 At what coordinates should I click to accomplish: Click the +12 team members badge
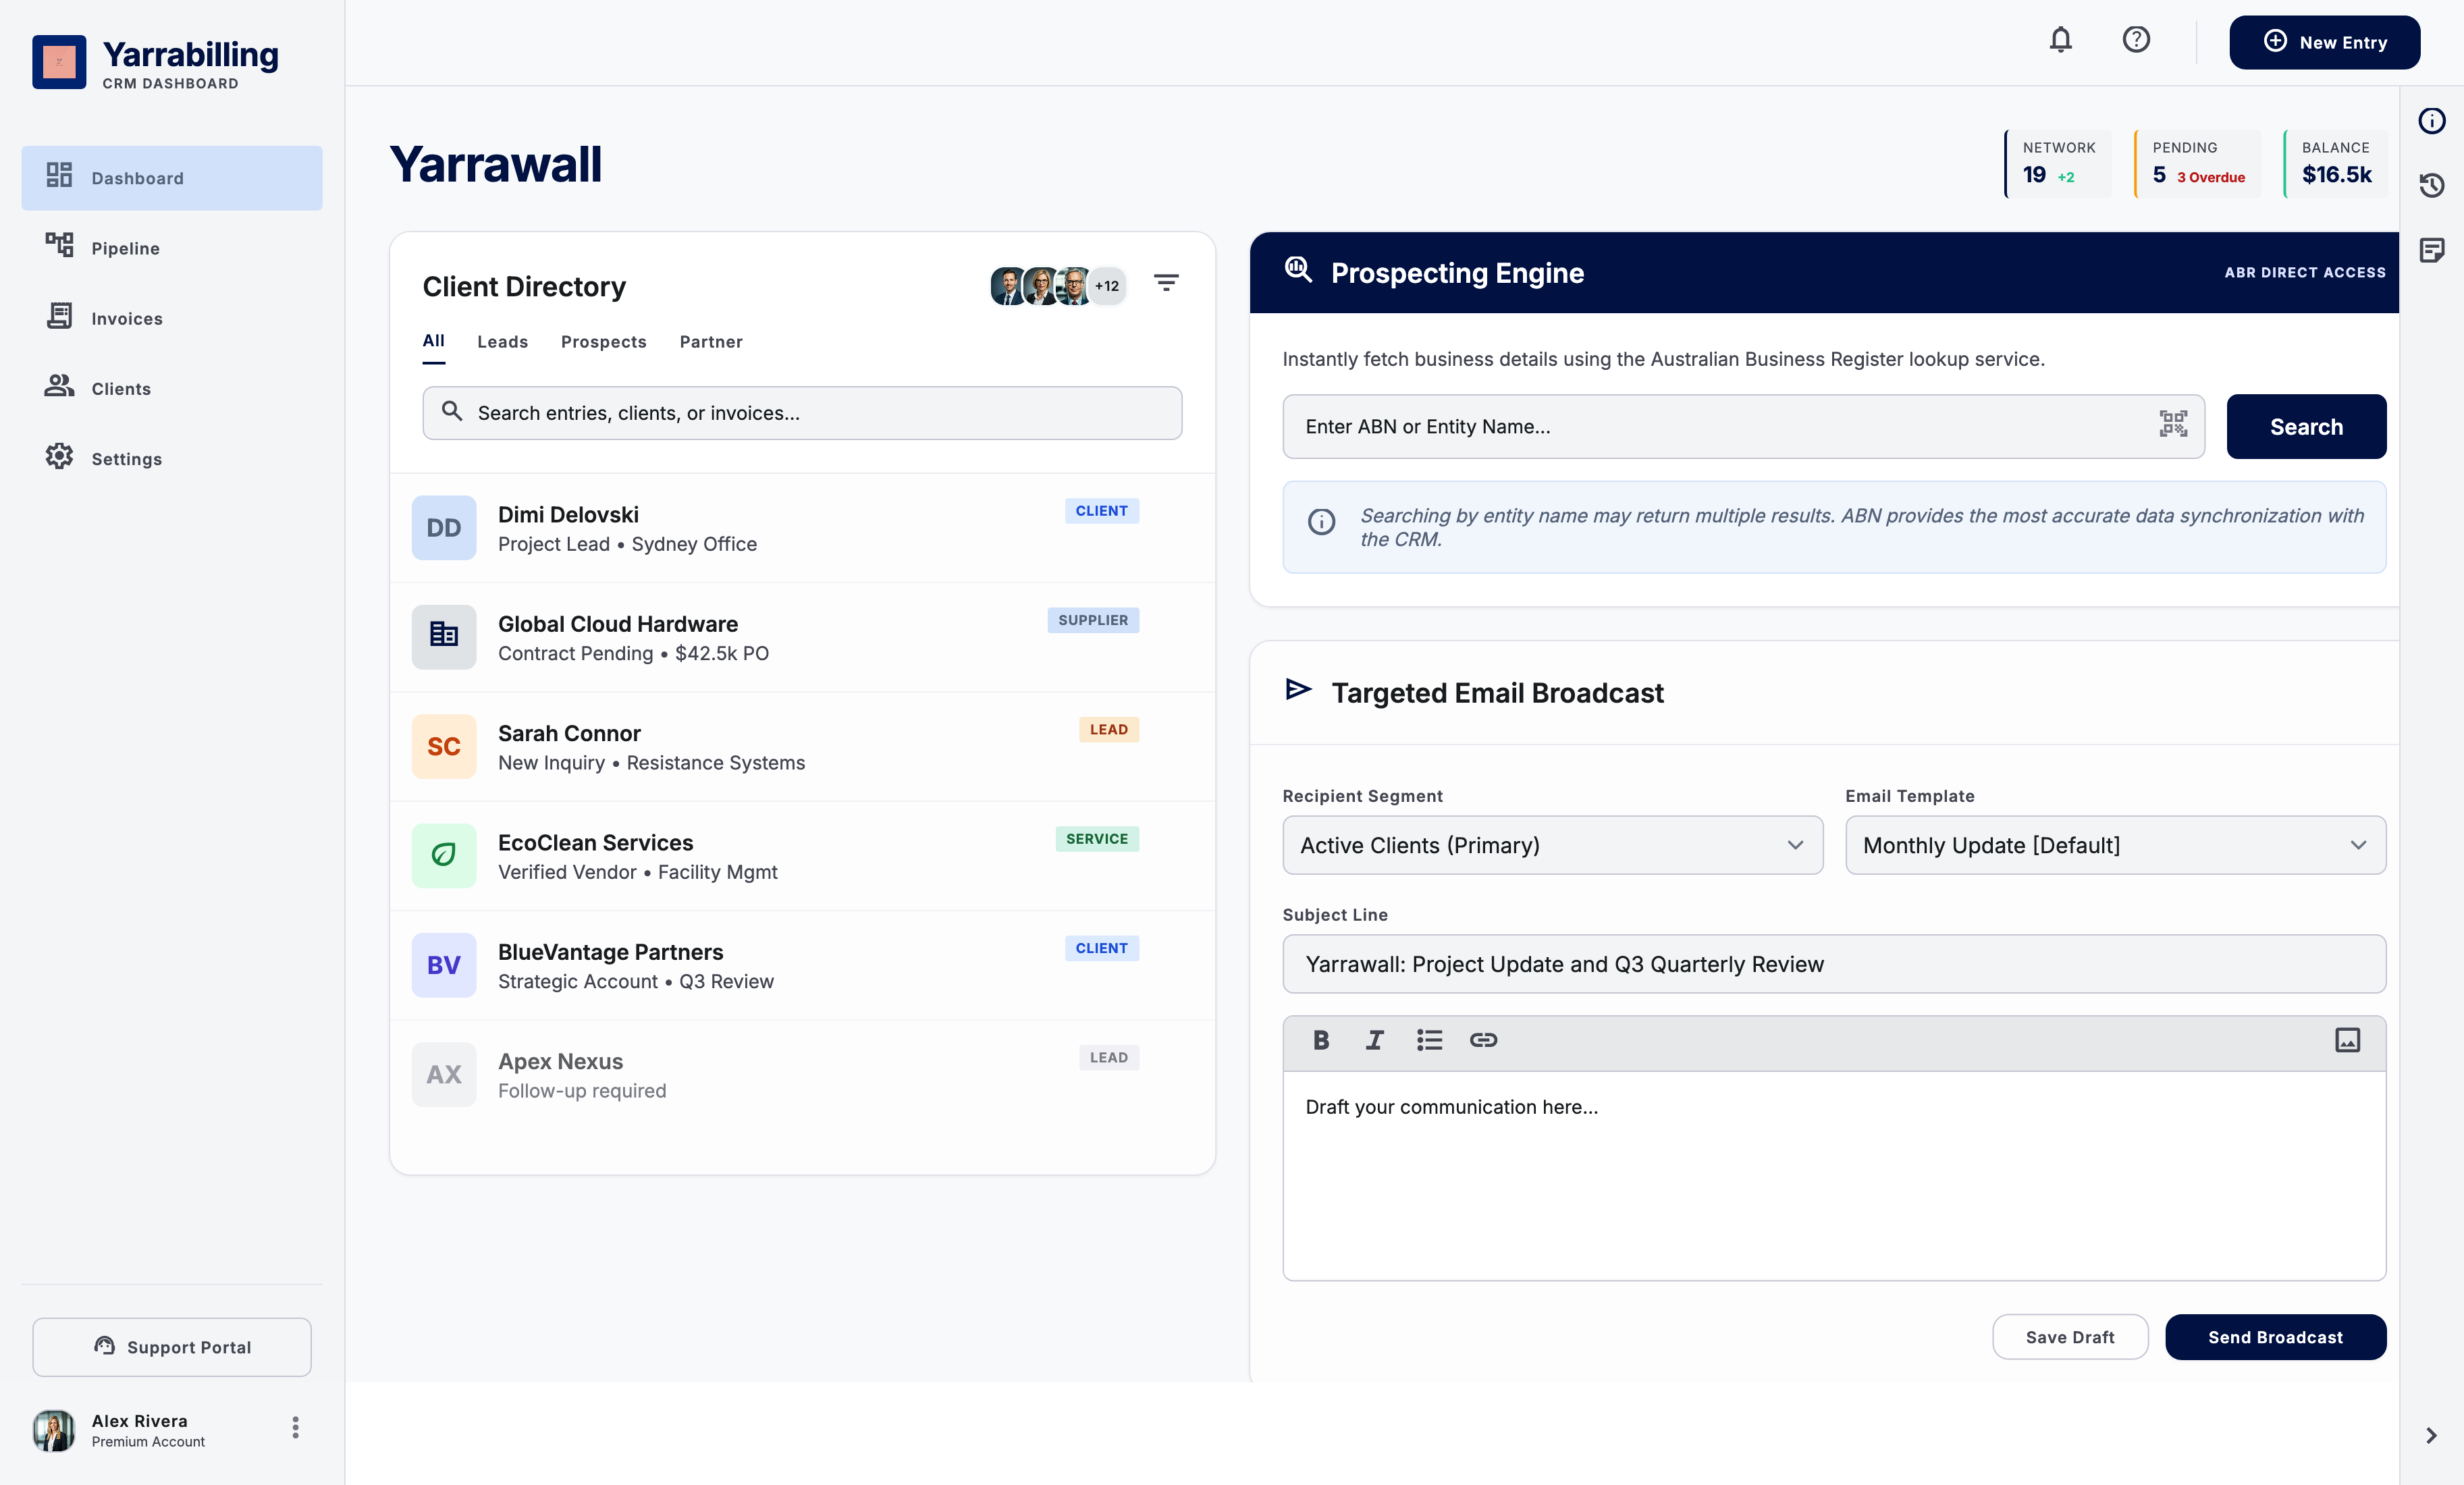pos(1107,286)
